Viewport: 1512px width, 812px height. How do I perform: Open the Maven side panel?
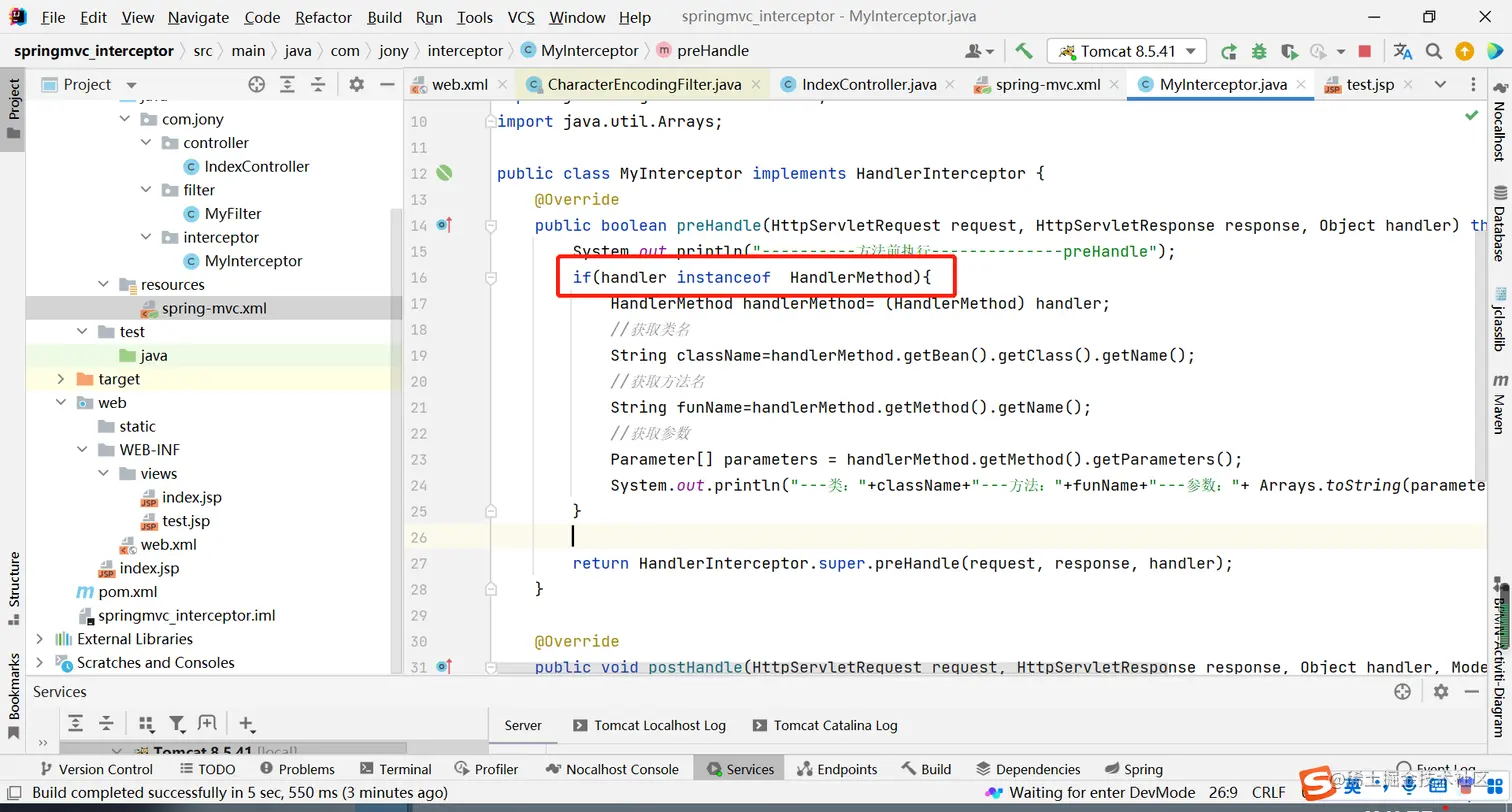(x=1500, y=403)
